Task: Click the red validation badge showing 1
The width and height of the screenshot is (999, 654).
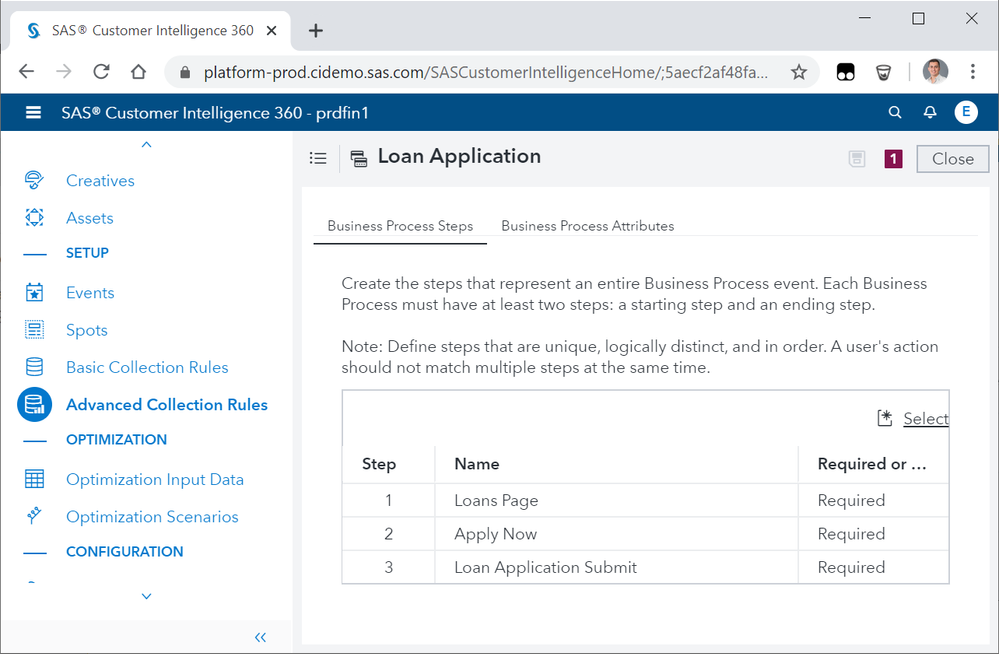Action: [893, 159]
